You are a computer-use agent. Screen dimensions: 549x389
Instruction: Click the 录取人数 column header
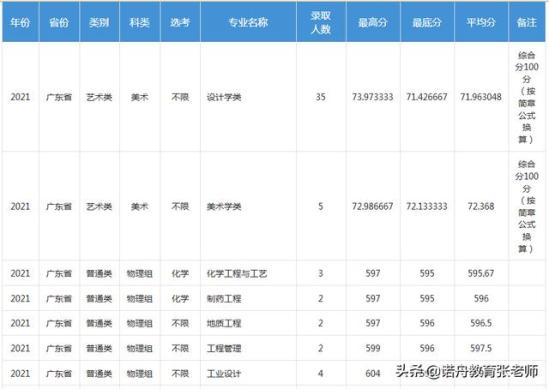(x=321, y=22)
